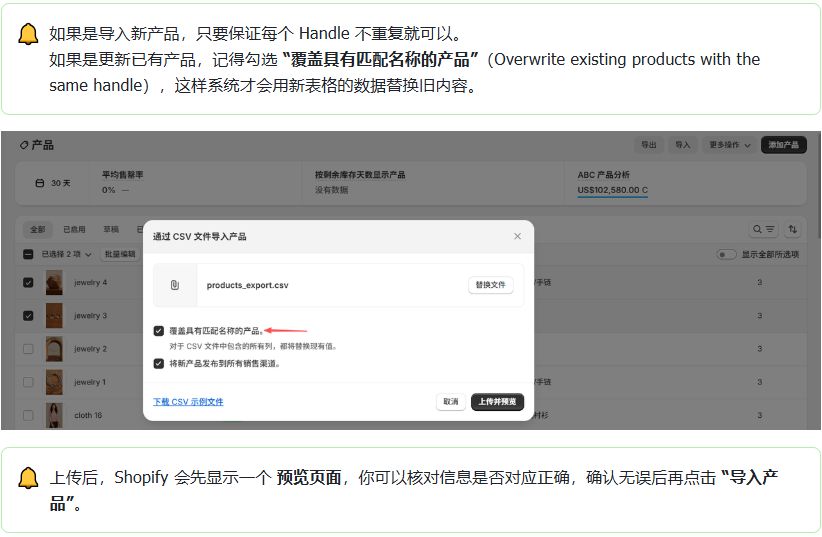Open the jewelry 2 product thumbnail
Image resolution: width=822 pixels, height=537 pixels.
tap(54, 349)
